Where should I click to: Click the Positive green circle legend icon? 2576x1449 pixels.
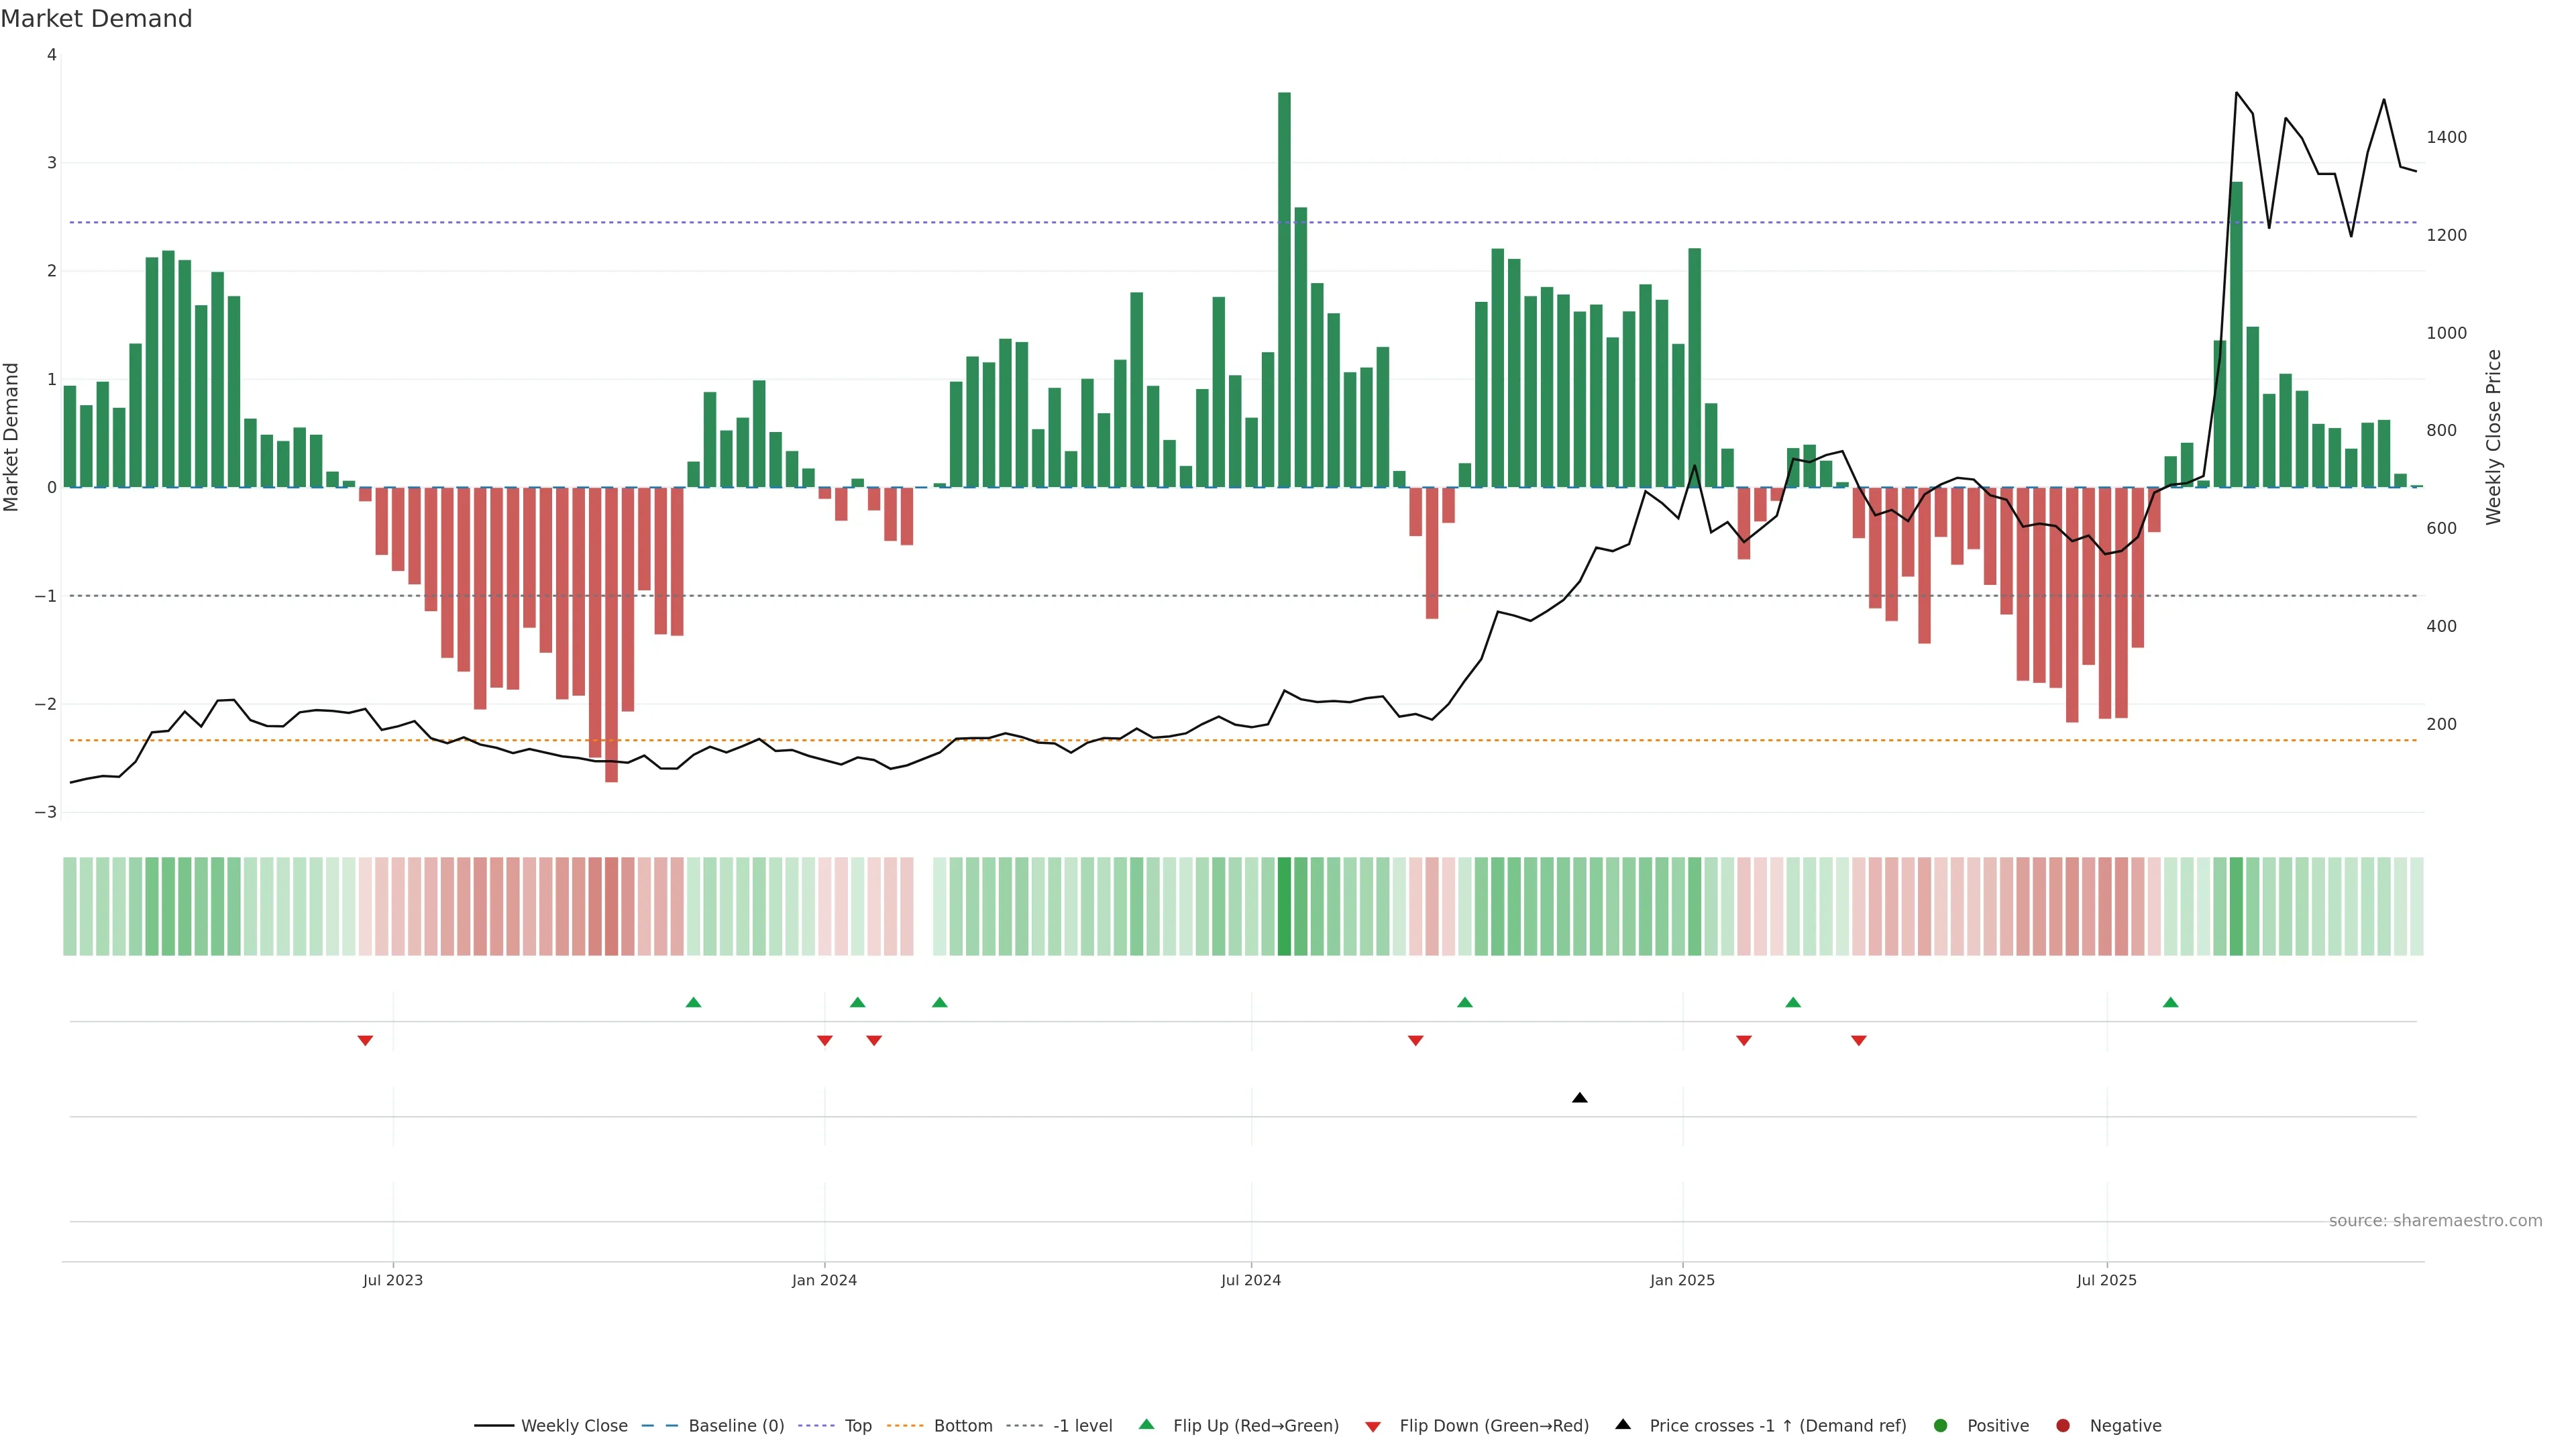1941,1425
